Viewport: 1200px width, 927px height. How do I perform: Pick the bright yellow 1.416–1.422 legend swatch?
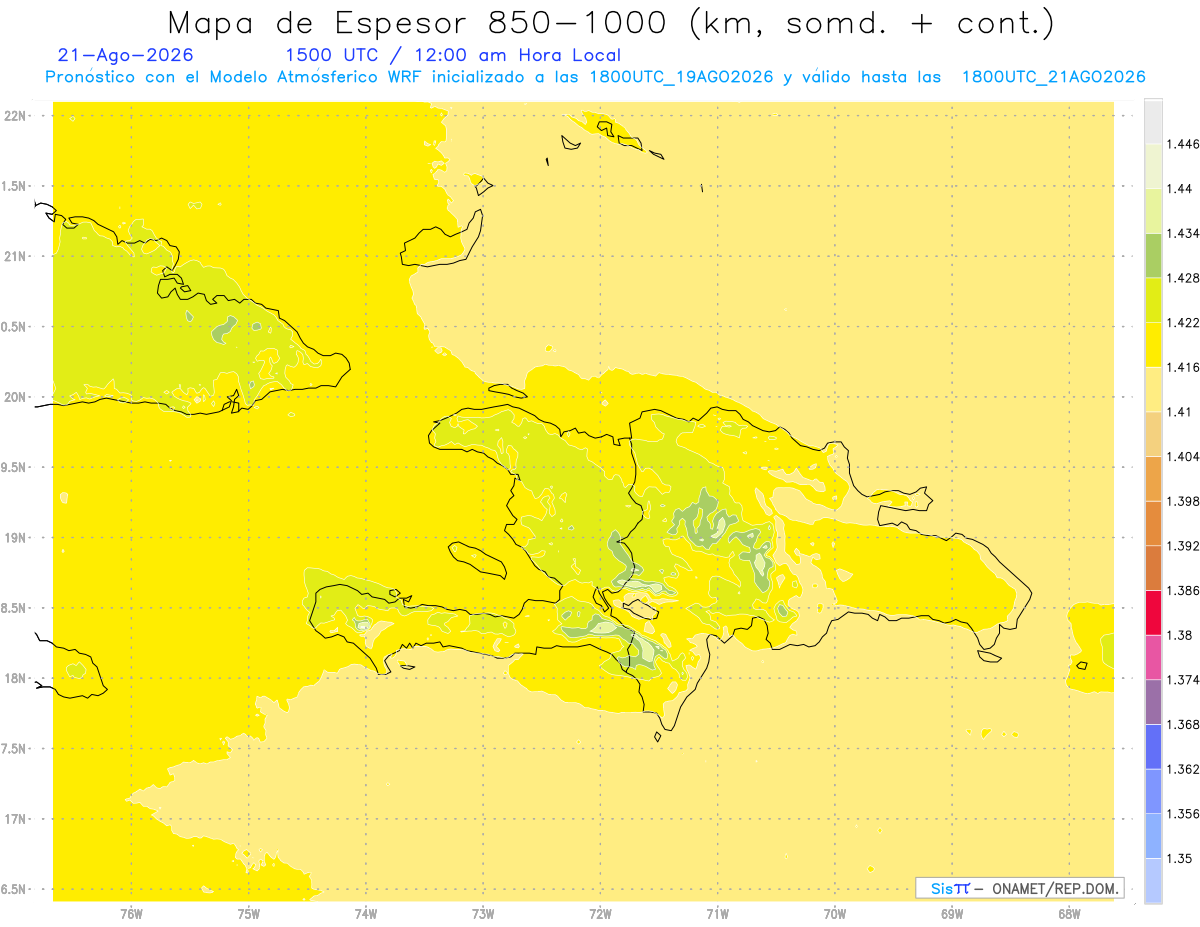click(1153, 345)
